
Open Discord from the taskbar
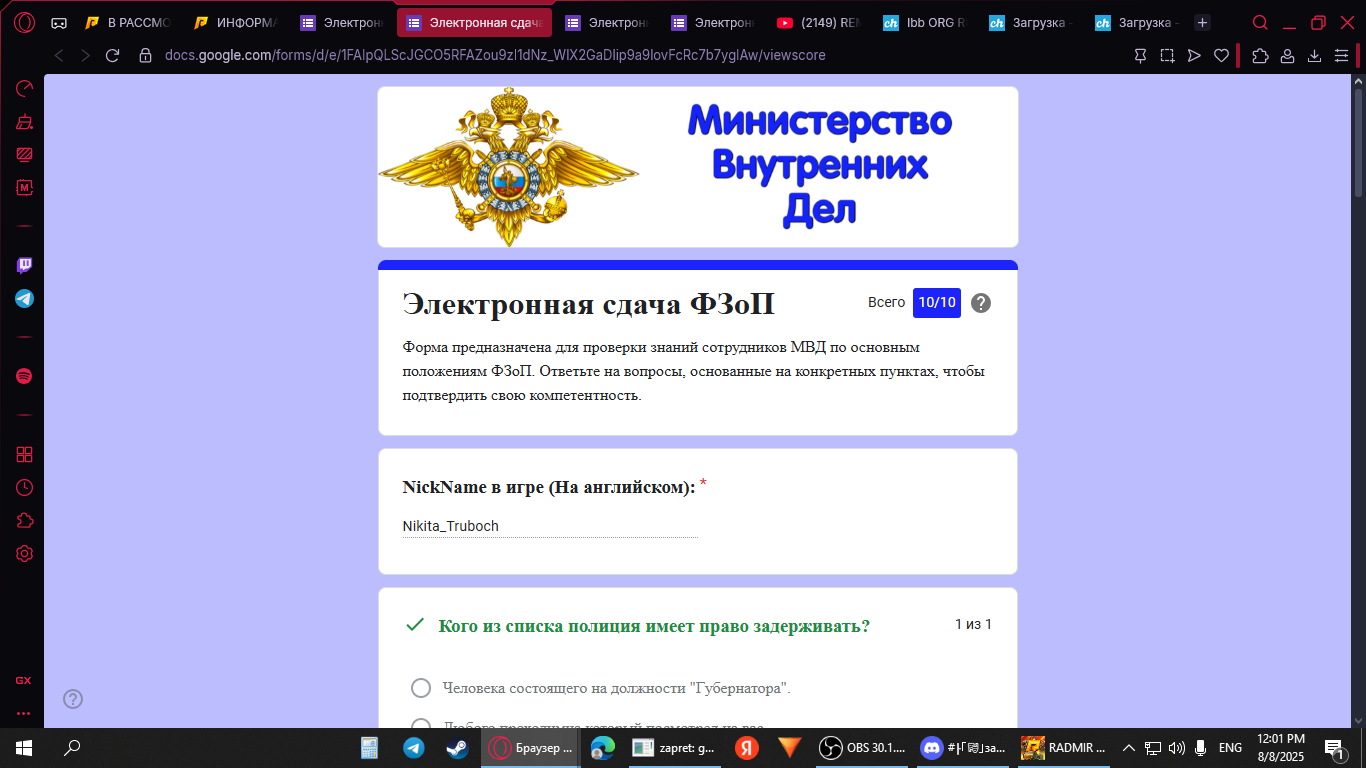pyautogui.click(x=964, y=748)
